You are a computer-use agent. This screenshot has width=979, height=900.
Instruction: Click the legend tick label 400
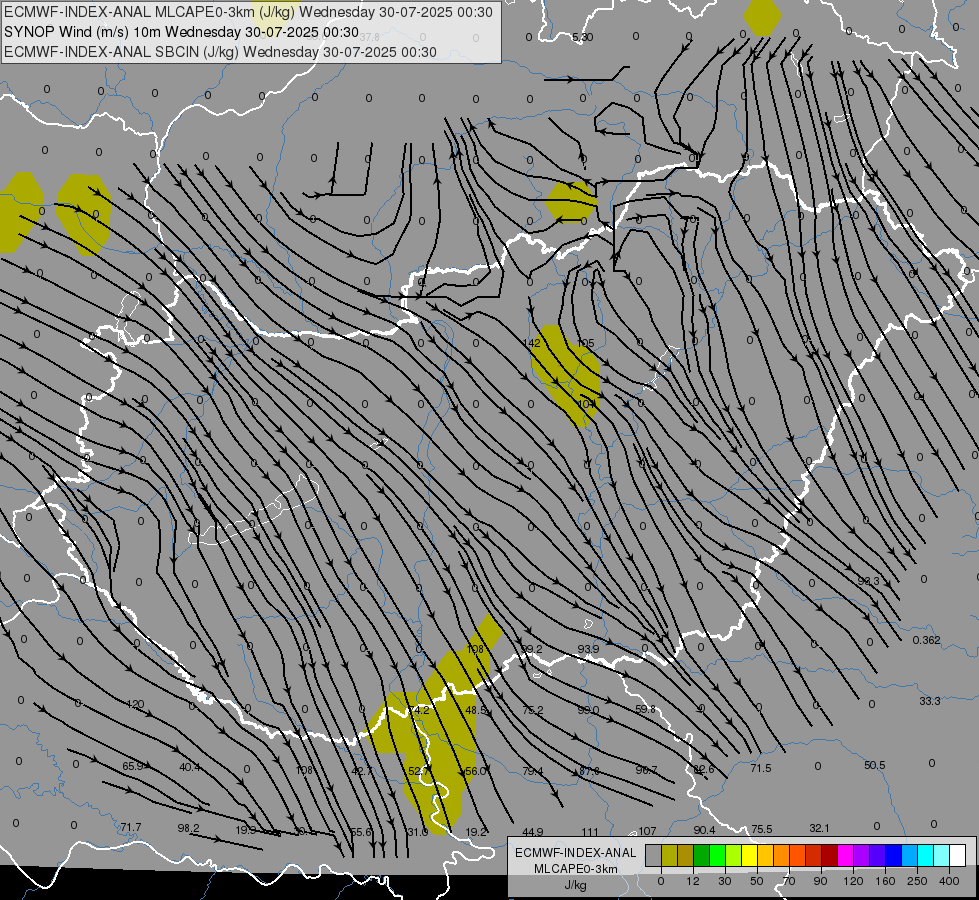pos(949,881)
